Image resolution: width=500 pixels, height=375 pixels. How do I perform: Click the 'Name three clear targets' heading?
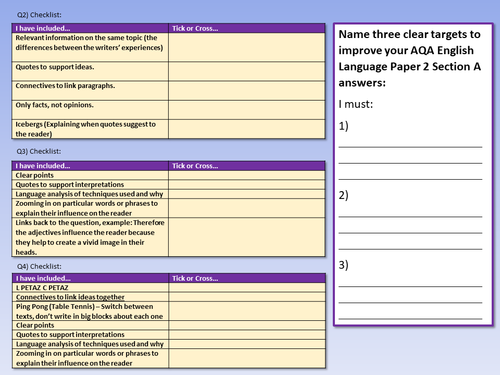pos(410,58)
